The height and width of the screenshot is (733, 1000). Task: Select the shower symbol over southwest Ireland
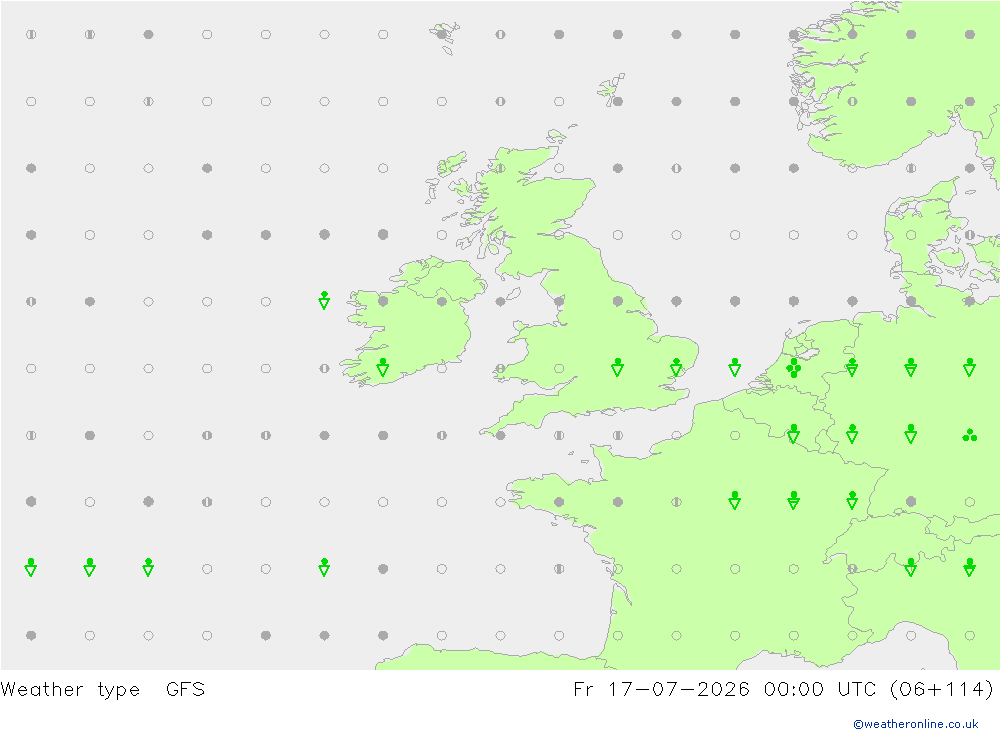click(383, 367)
